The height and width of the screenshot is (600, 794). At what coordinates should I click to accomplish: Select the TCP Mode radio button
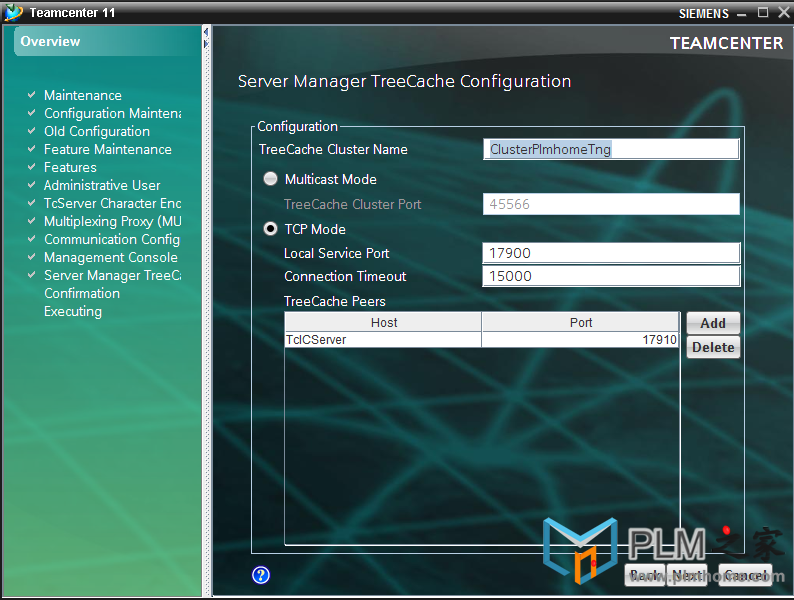(x=270, y=229)
